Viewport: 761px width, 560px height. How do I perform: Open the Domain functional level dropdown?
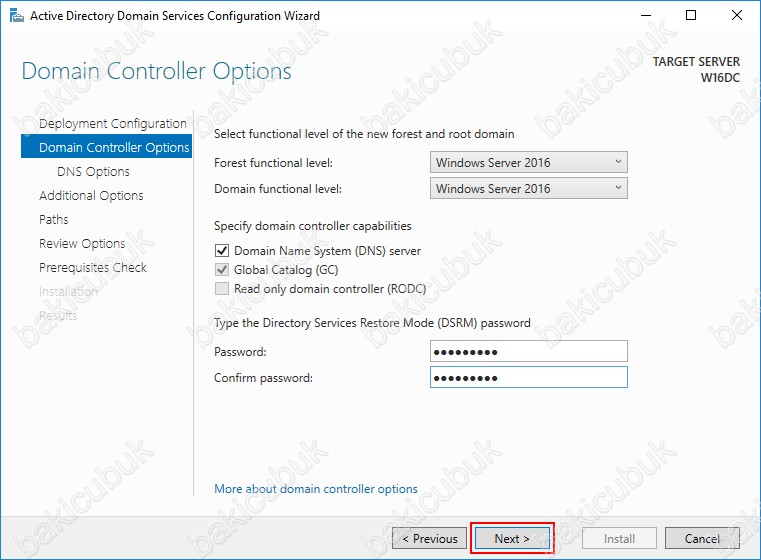click(528, 188)
